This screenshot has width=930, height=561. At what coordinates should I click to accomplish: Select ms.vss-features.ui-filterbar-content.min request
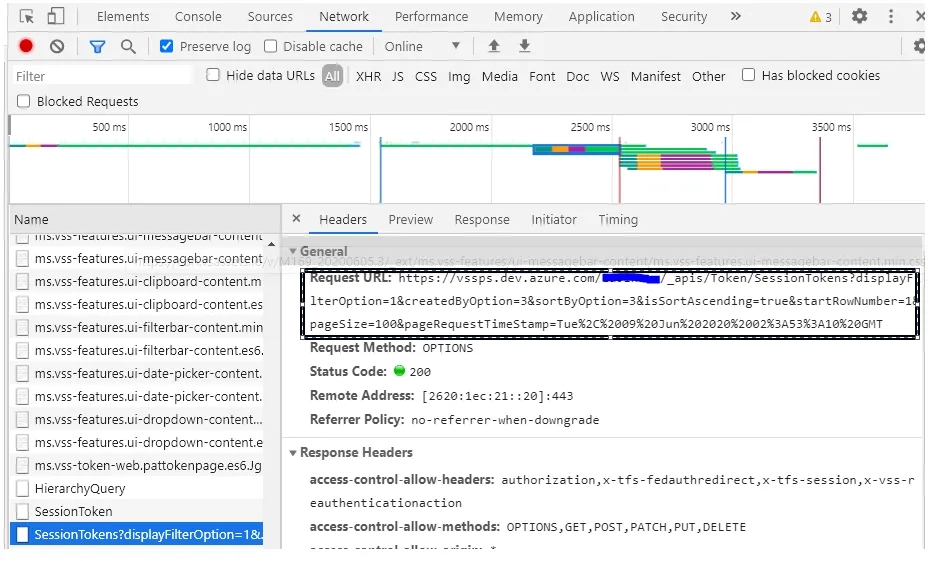point(136,327)
